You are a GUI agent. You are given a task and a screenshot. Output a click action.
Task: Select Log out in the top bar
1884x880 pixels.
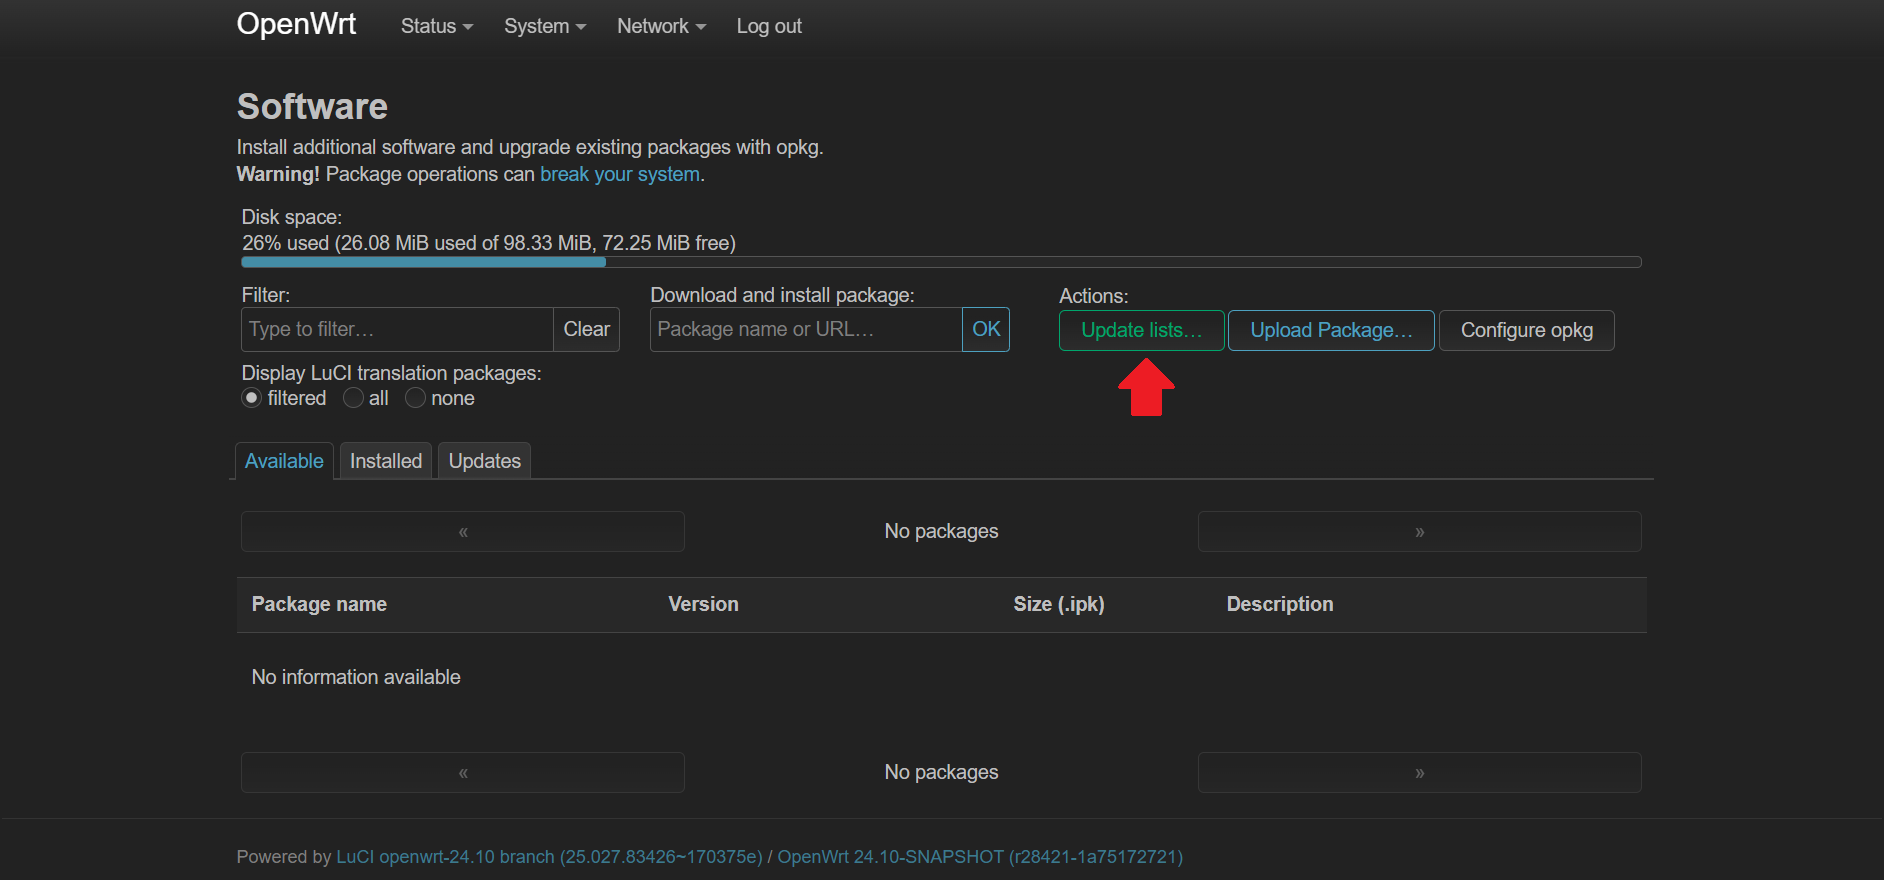(x=769, y=27)
